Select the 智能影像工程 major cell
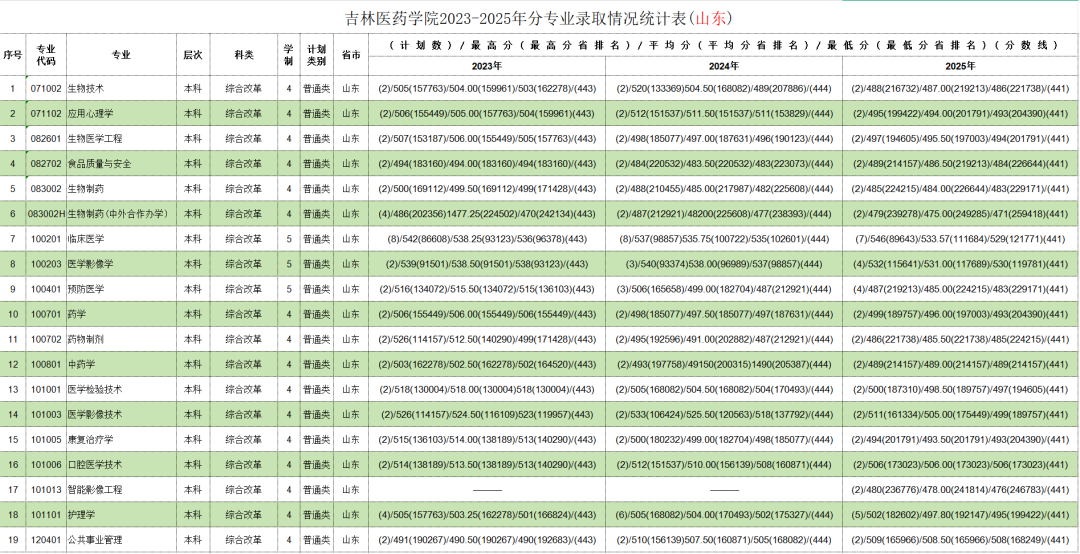 click(x=121, y=490)
